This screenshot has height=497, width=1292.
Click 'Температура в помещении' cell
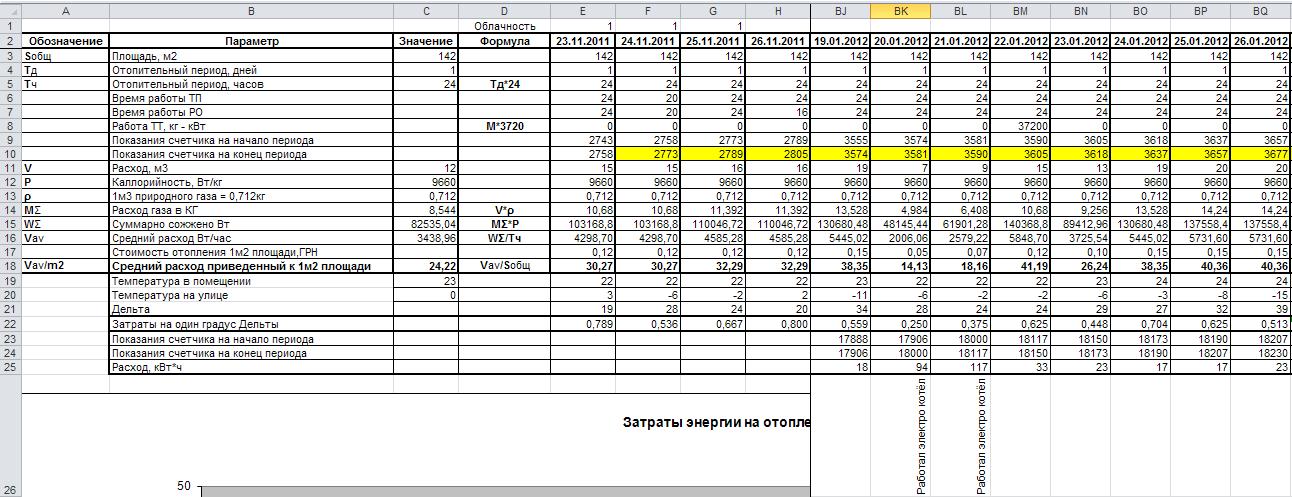(x=251, y=282)
